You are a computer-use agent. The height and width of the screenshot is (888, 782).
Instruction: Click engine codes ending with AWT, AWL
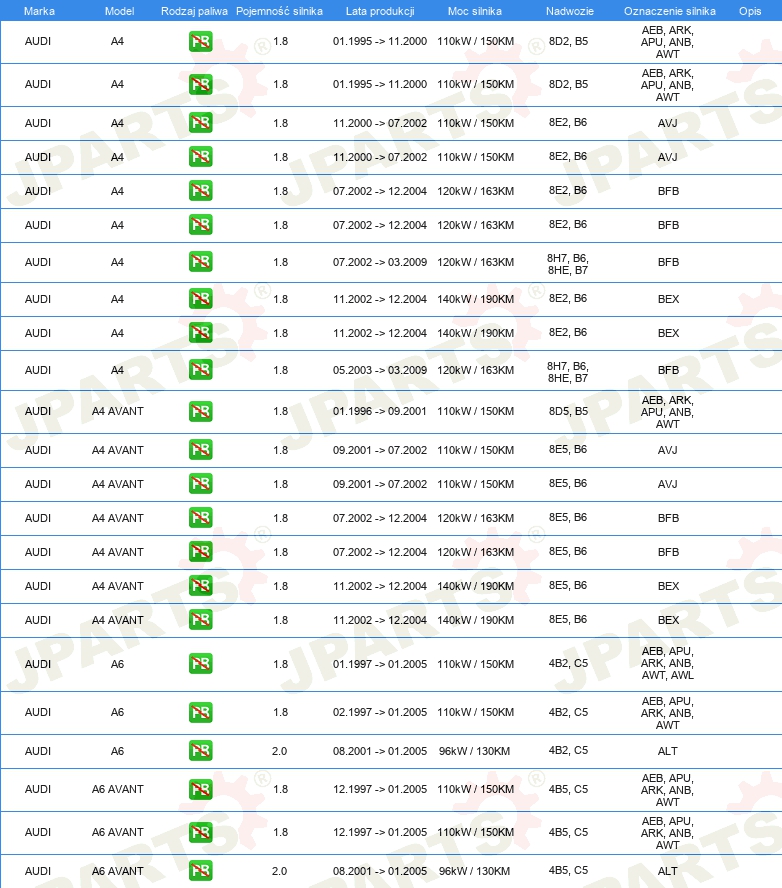668,663
